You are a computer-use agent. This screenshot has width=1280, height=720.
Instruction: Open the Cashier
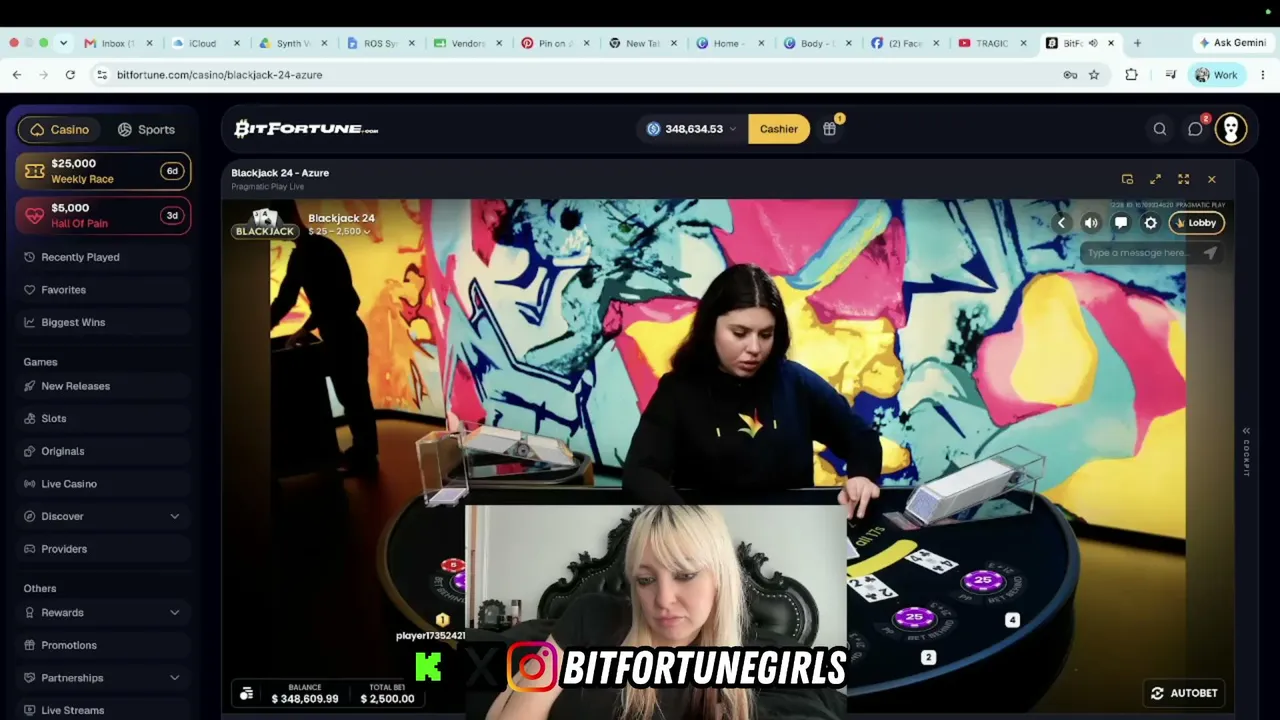pos(779,129)
